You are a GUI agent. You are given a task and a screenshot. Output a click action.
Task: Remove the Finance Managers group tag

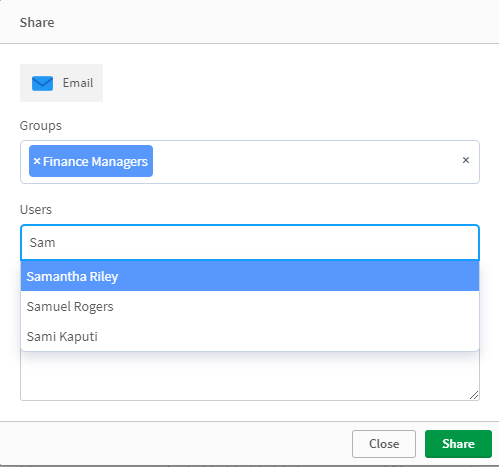point(37,161)
